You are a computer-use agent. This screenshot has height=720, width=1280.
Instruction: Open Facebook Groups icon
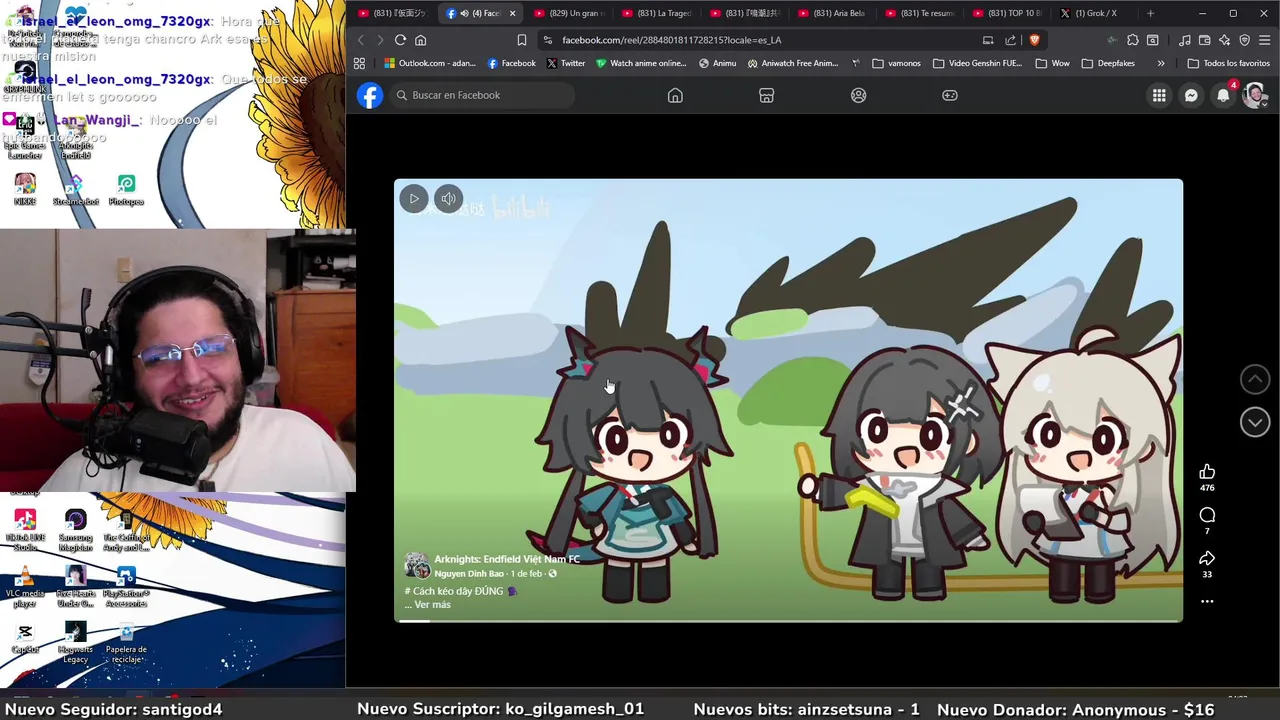point(858,95)
